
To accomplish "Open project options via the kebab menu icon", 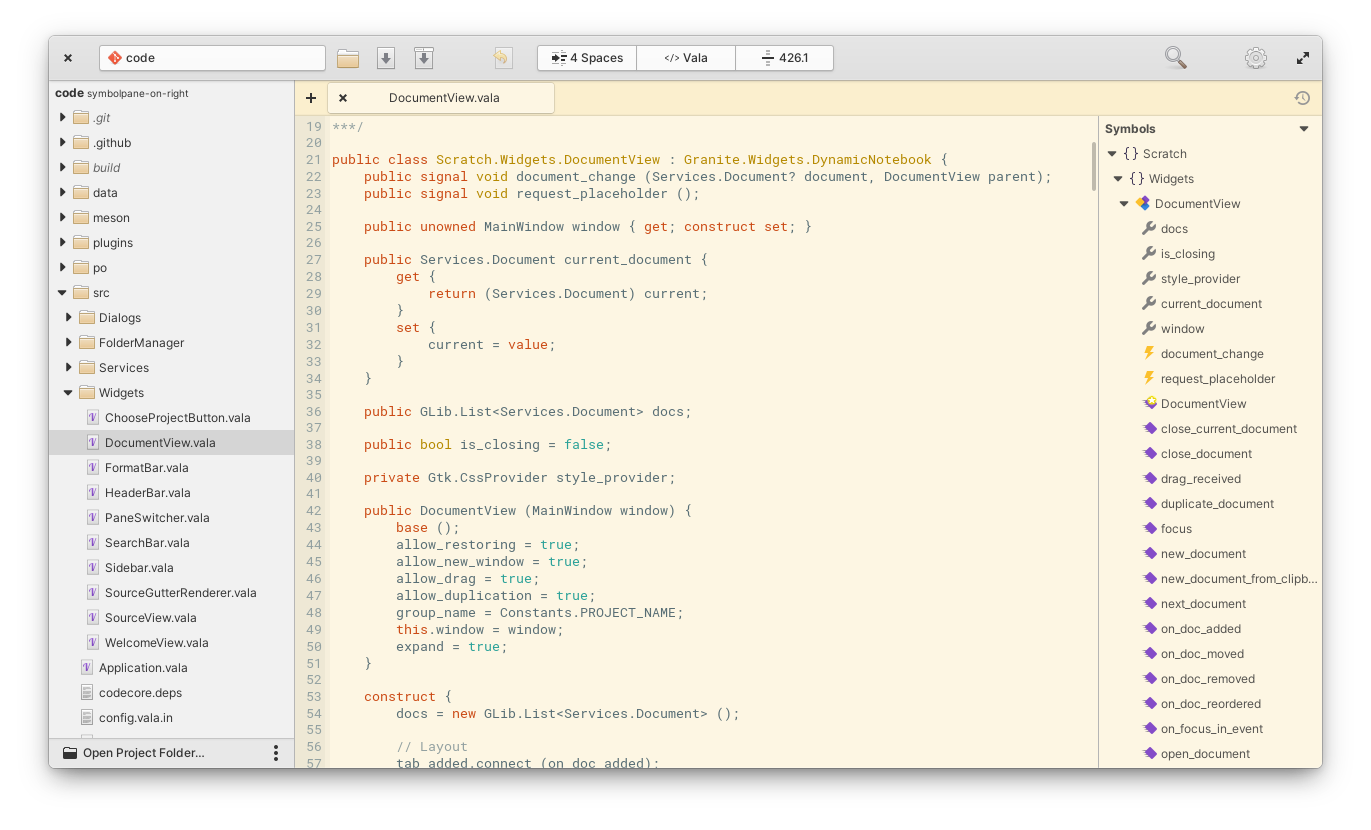I will point(275,752).
